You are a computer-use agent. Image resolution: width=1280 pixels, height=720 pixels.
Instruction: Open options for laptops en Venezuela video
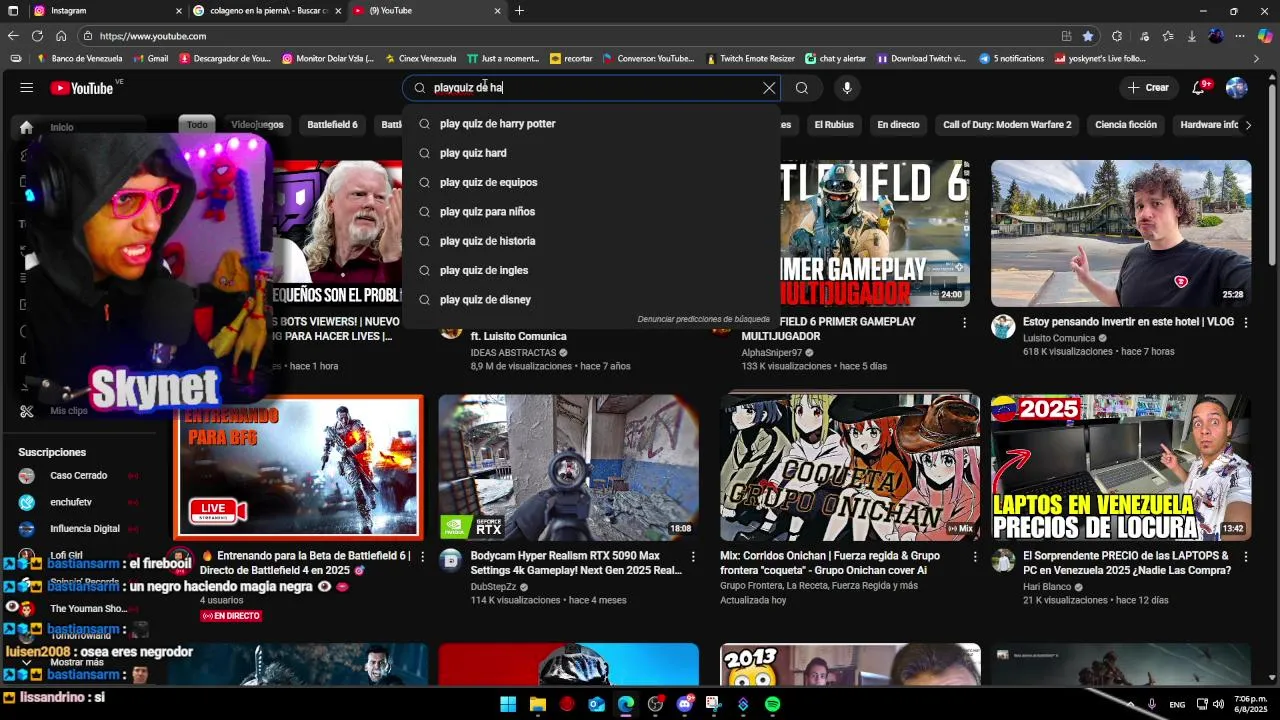(x=1245, y=556)
